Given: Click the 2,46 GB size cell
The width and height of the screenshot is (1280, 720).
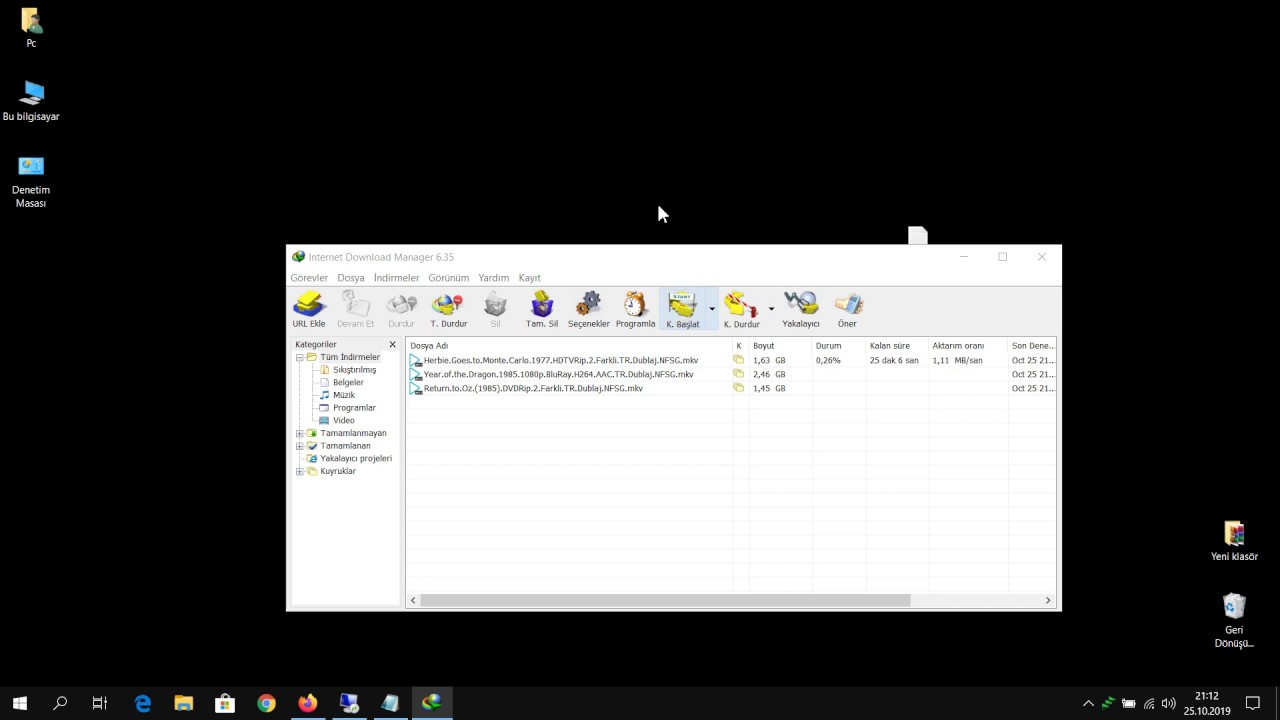Looking at the screenshot, I should tap(769, 374).
